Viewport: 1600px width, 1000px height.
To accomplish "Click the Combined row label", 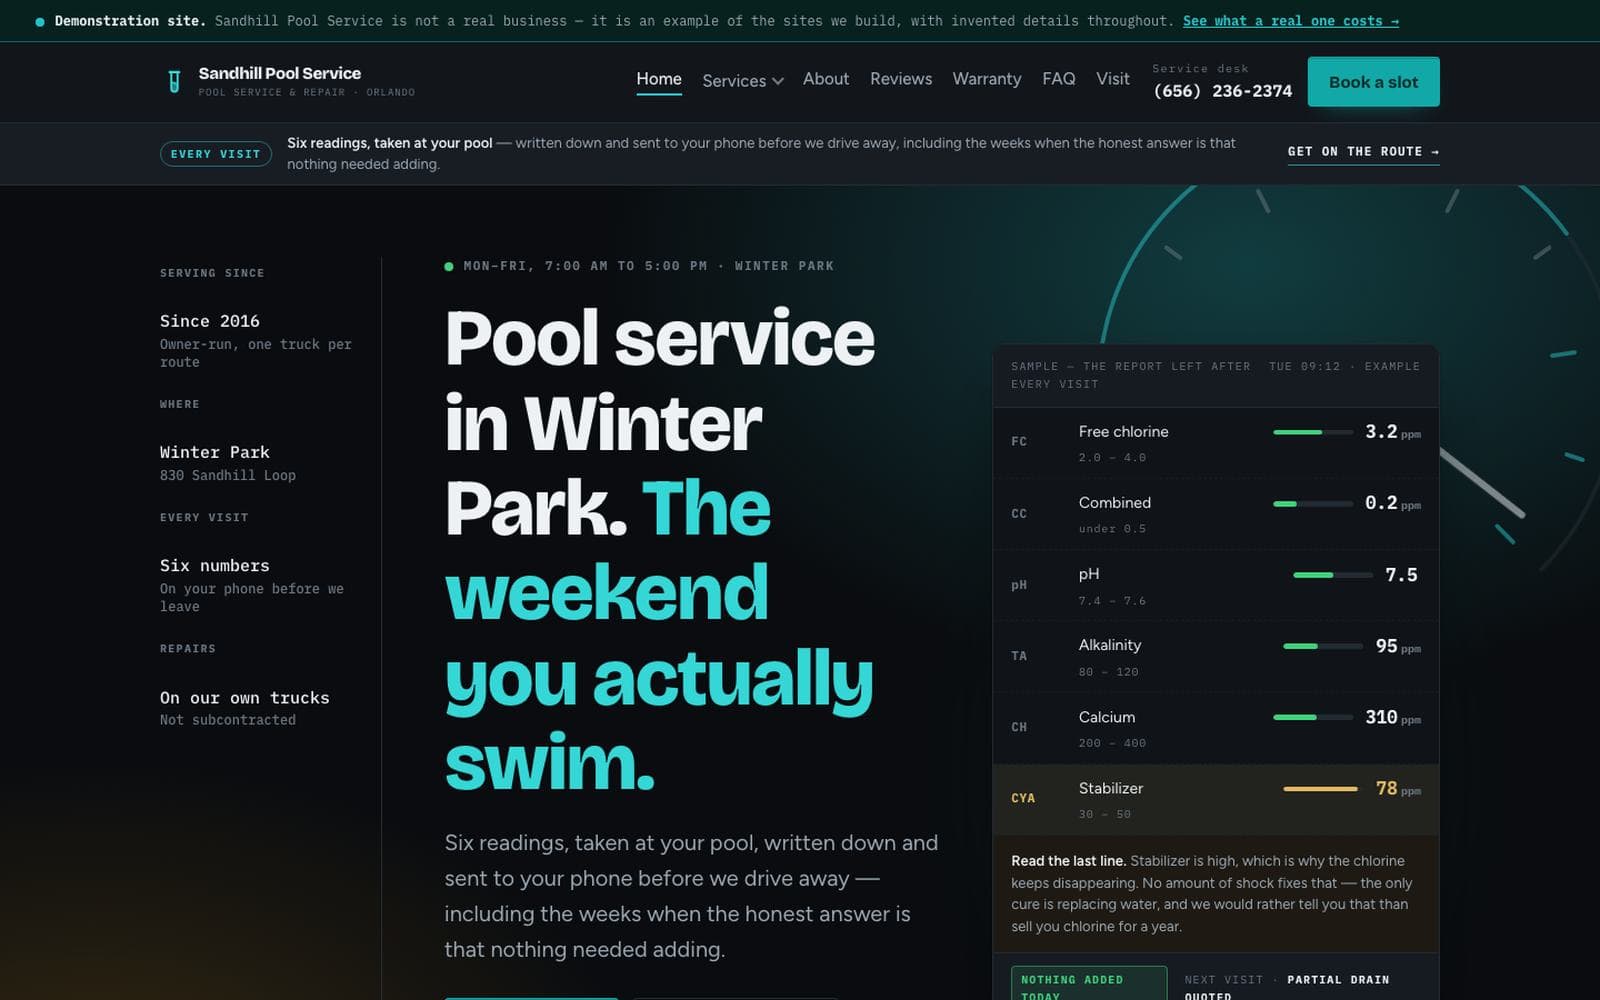I will pos(1115,503).
